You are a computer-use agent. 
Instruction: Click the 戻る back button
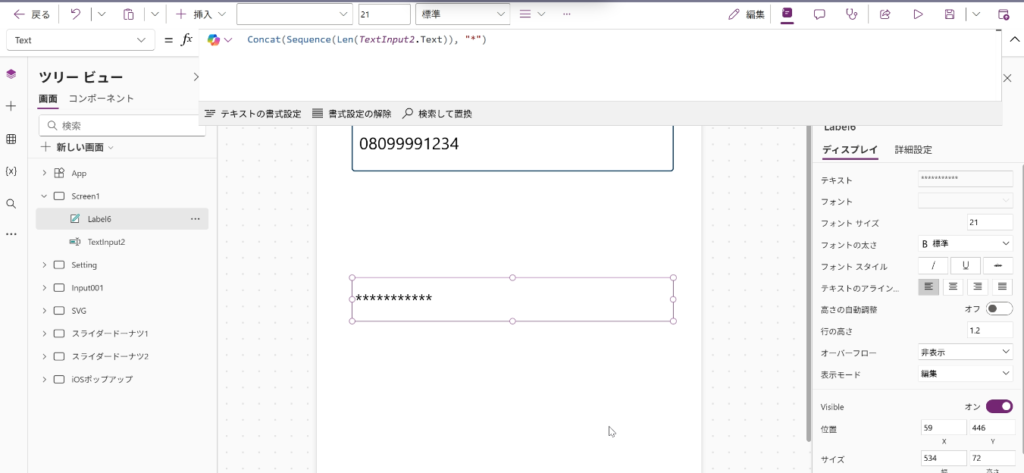coord(31,14)
